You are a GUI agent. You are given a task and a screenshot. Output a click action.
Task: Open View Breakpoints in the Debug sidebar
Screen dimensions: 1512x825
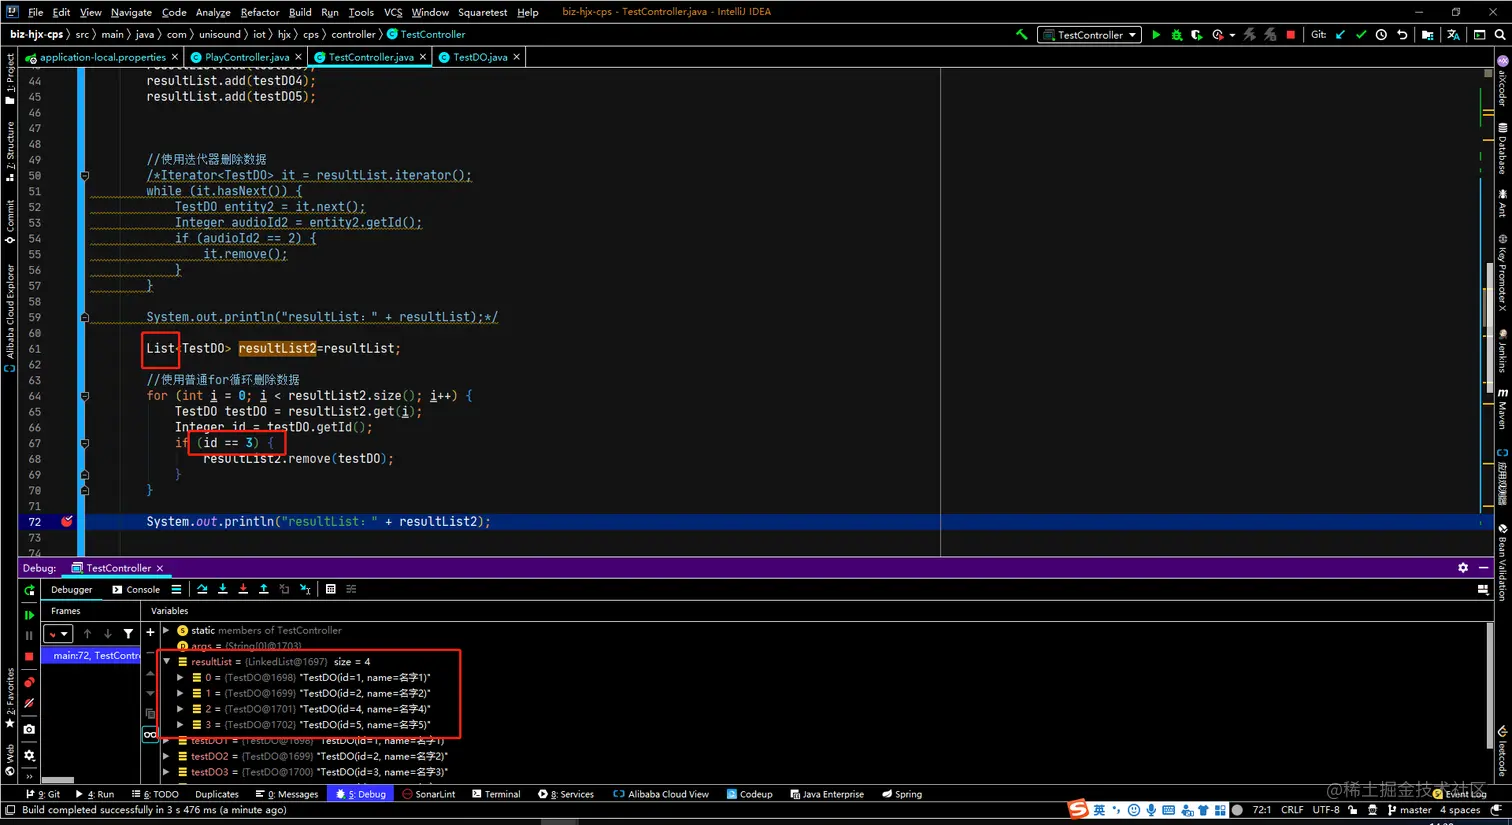[x=29, y=682]
